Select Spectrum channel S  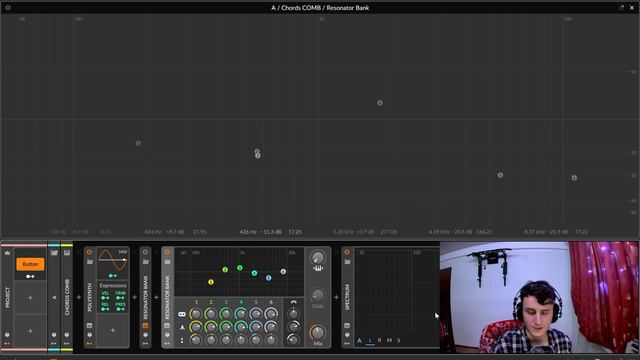click(399, 340)
